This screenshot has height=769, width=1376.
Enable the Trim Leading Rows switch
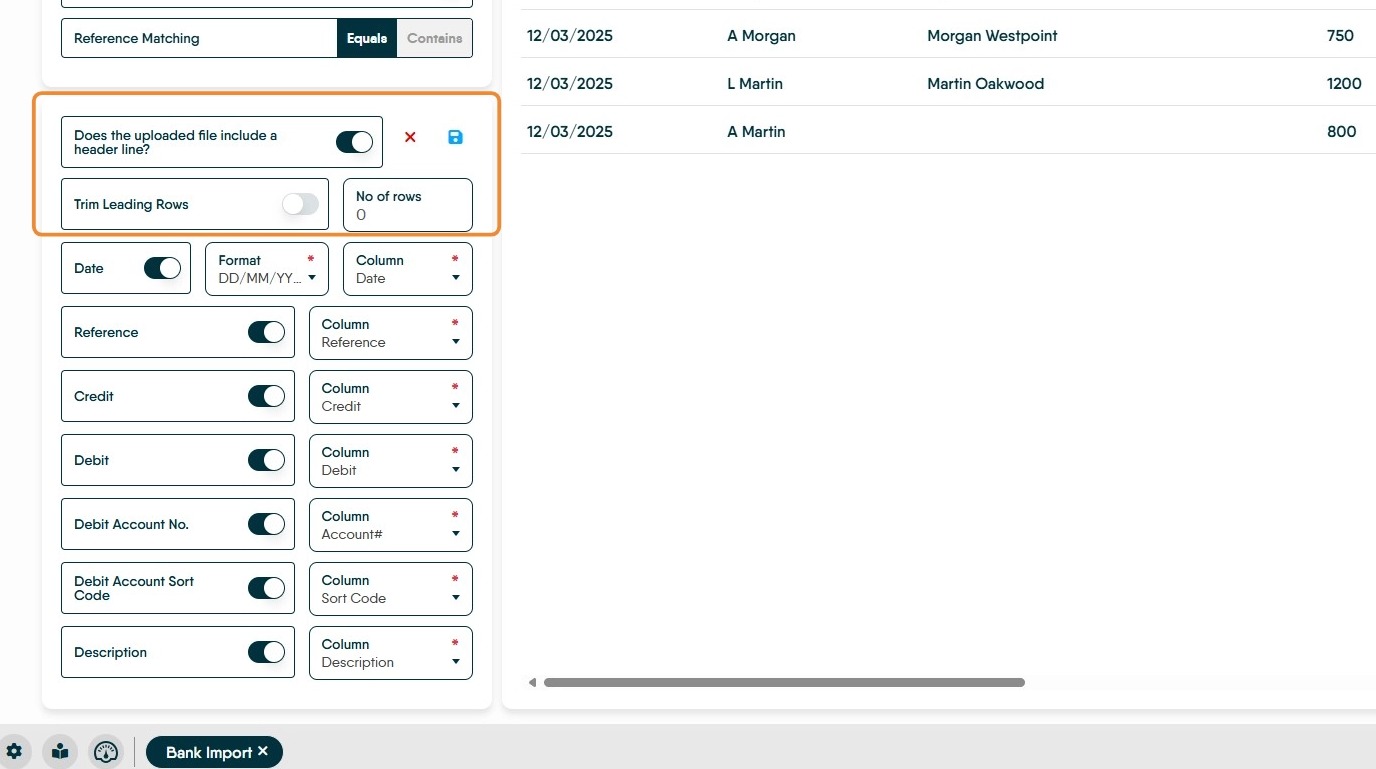tap(300, 204)
